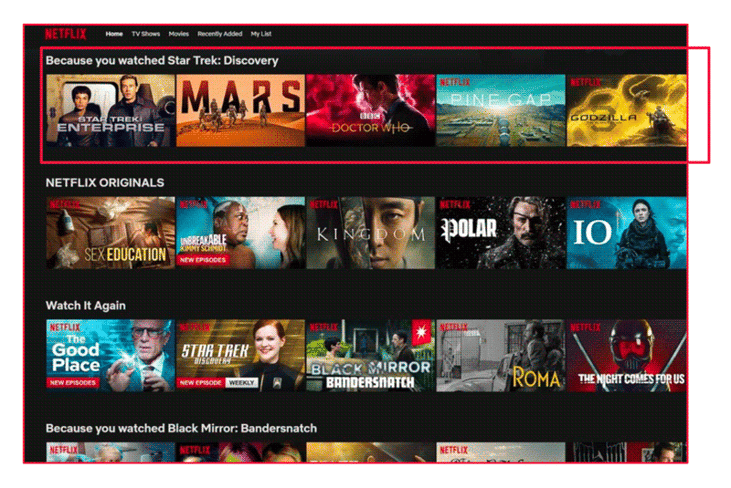
Task: Open Star Trek Enterprise thumbnail
Action: pyautogui.click(x=110, y=110)
